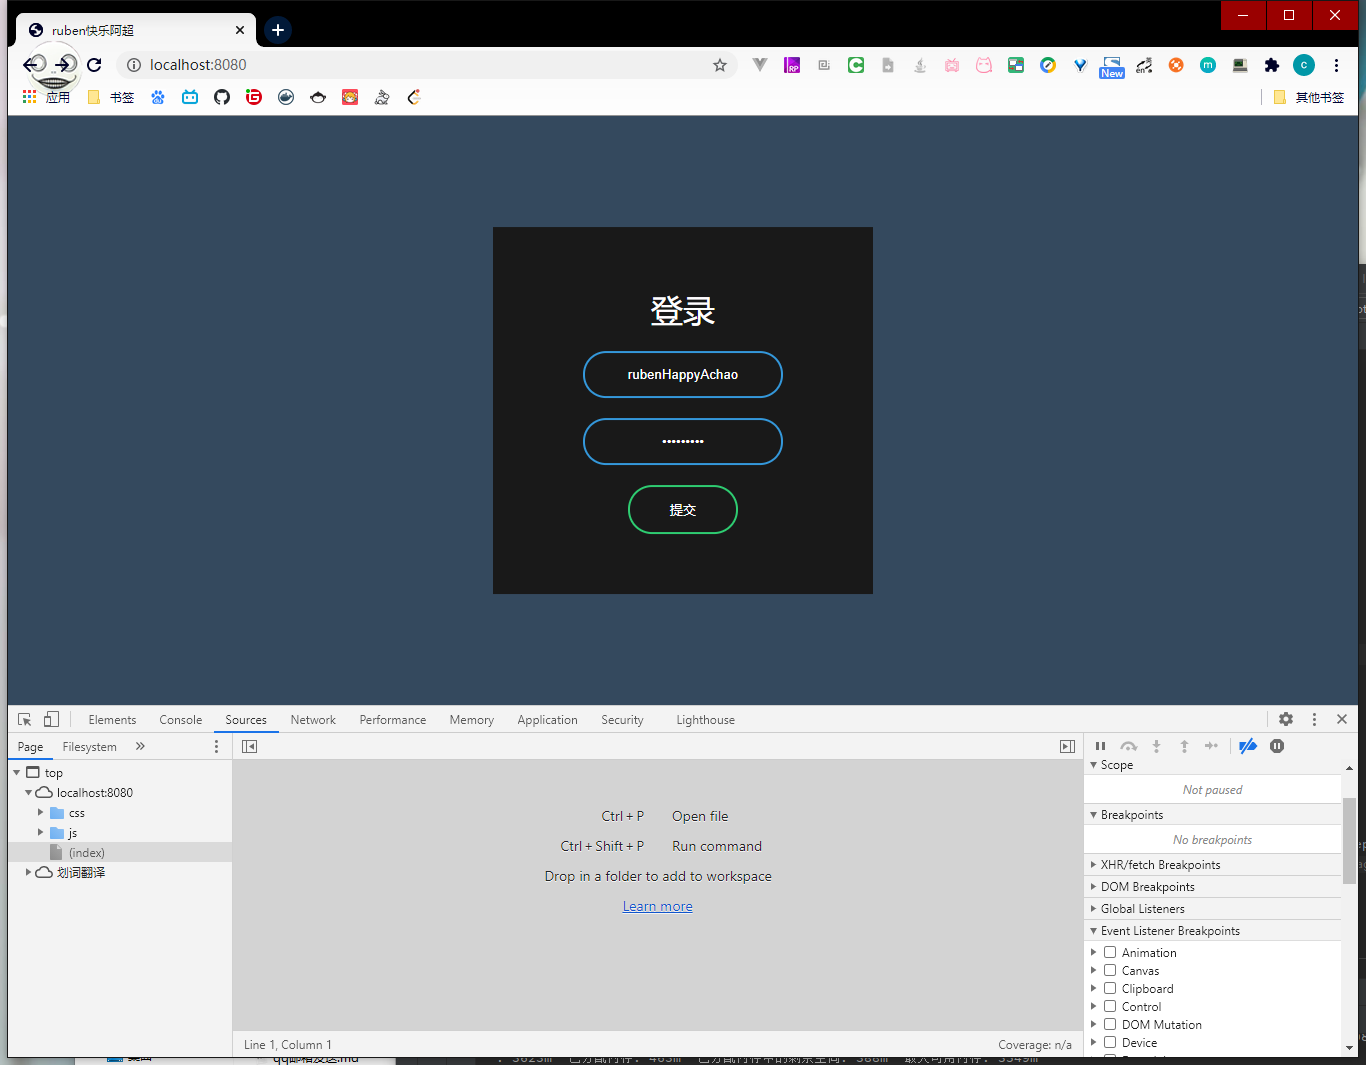Click the username field rubenHappyAchao

click(683, 375)
